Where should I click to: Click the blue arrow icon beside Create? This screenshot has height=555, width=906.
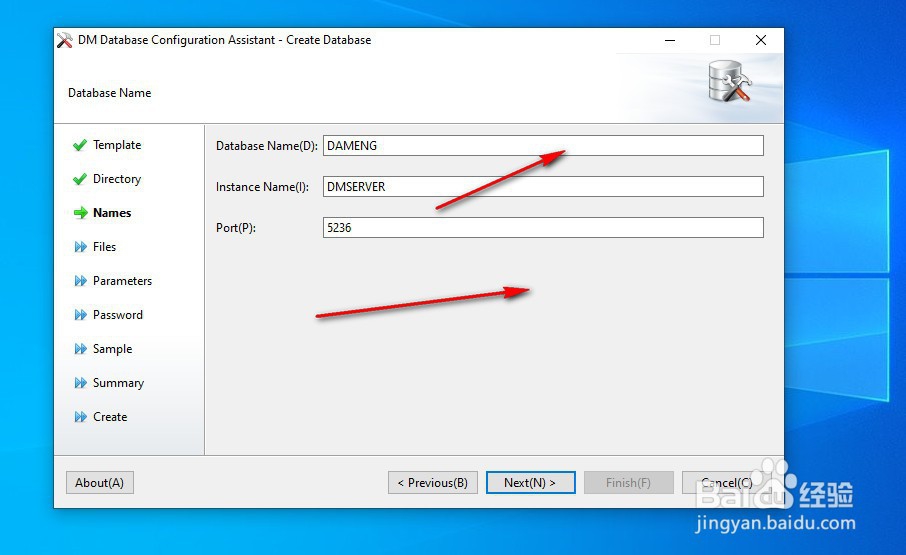click(80, 417)
